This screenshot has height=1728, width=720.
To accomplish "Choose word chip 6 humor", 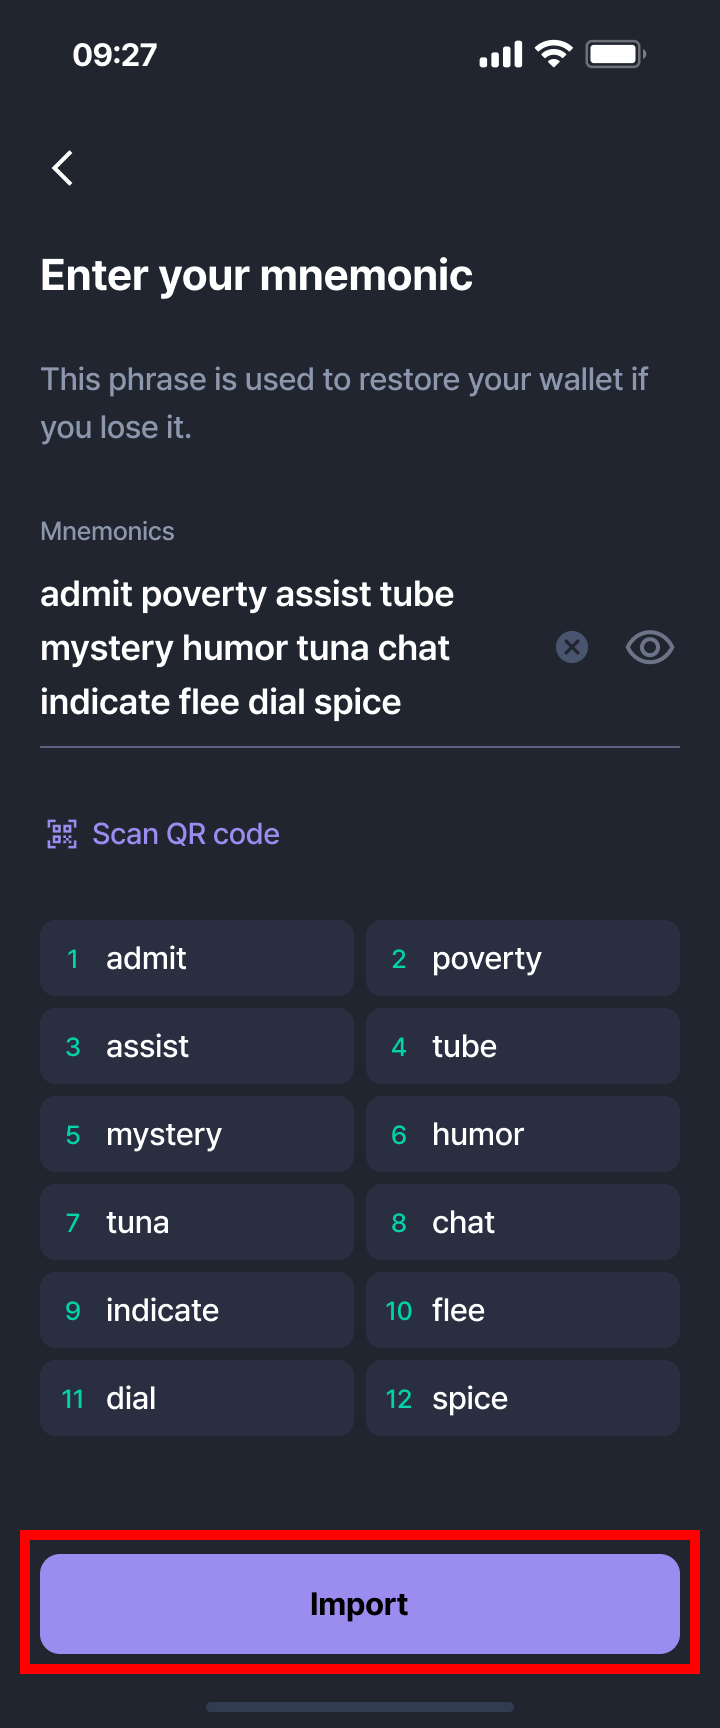I will pyautogui.click(x=523, y=1134).
